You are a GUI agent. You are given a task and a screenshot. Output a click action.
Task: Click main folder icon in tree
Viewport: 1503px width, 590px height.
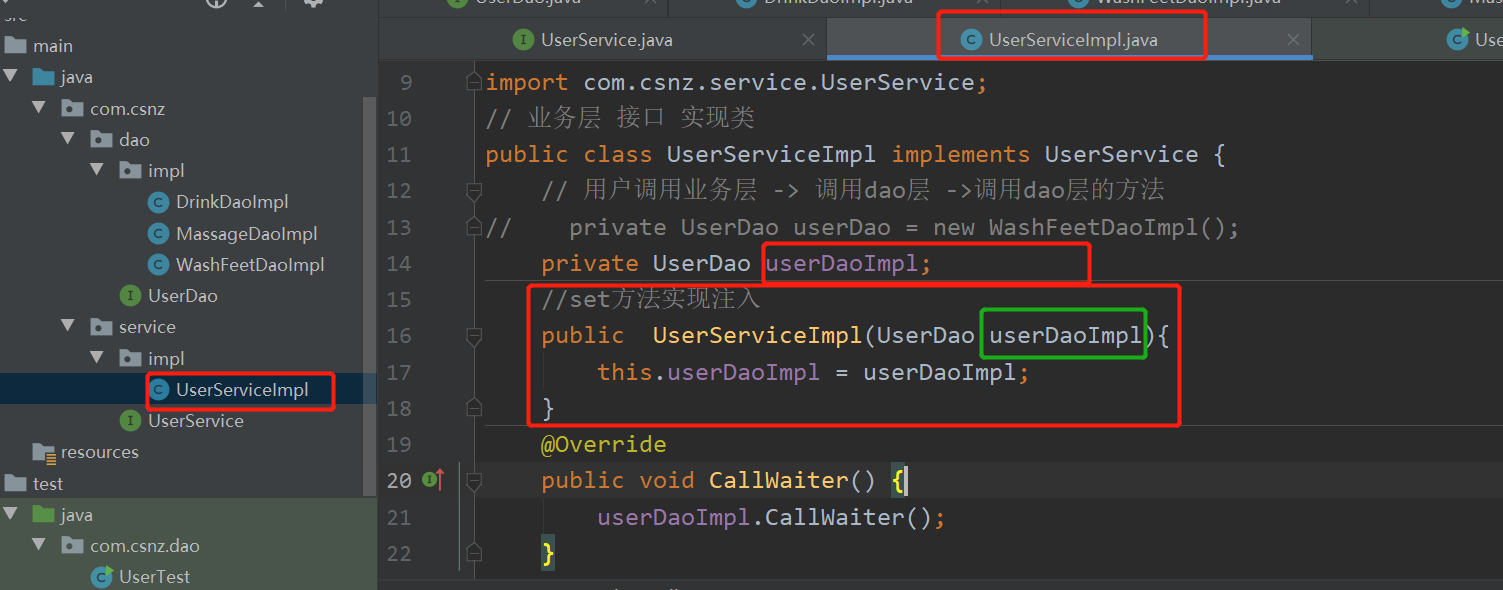click(15, 46)
